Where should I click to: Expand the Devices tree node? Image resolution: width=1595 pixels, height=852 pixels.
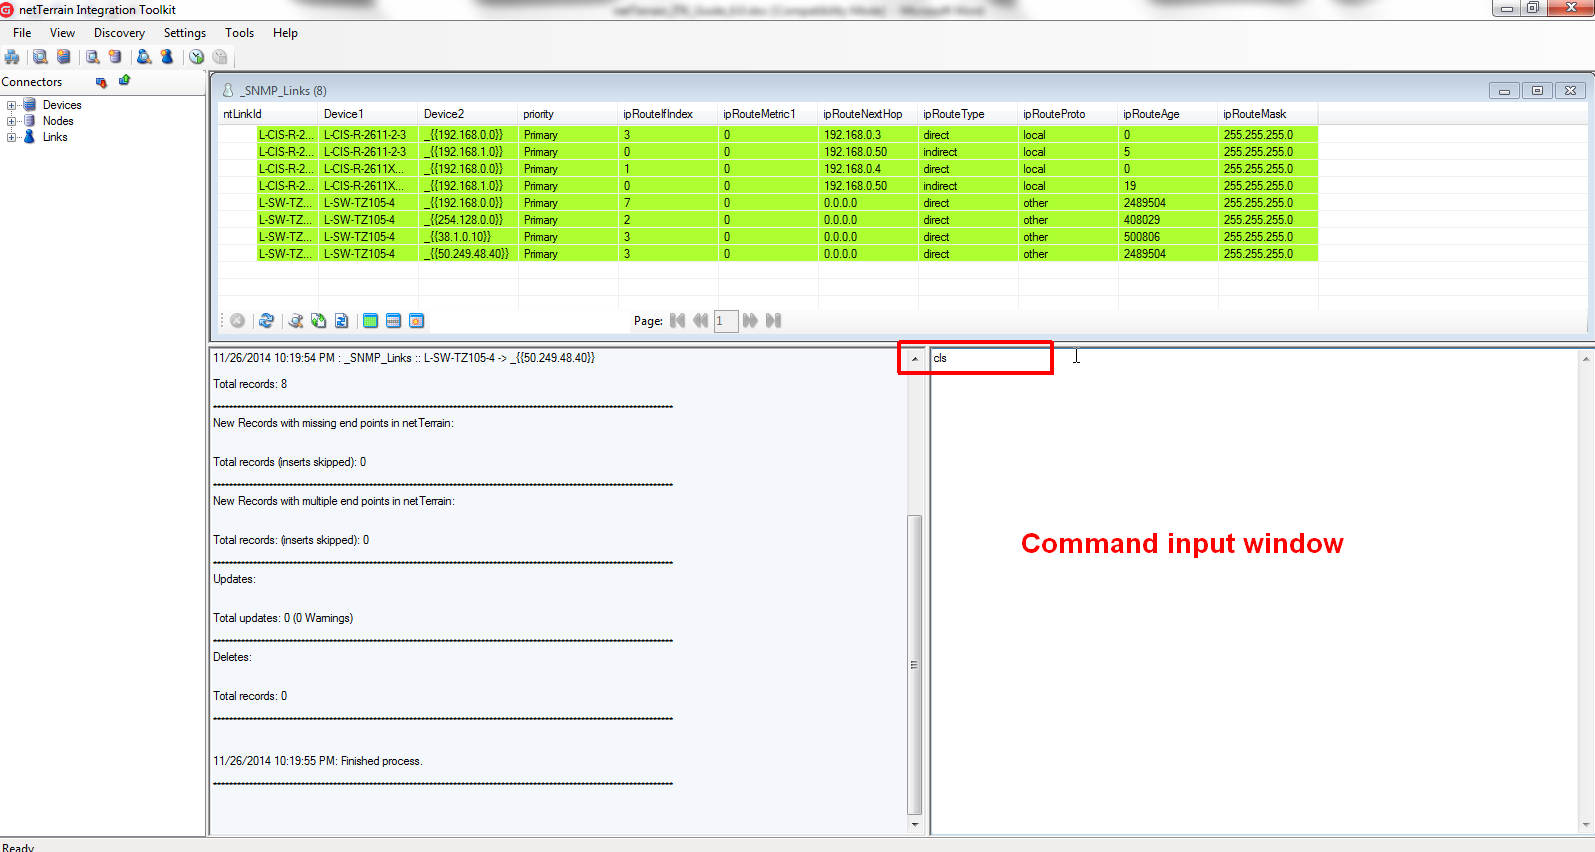point(11,105)
